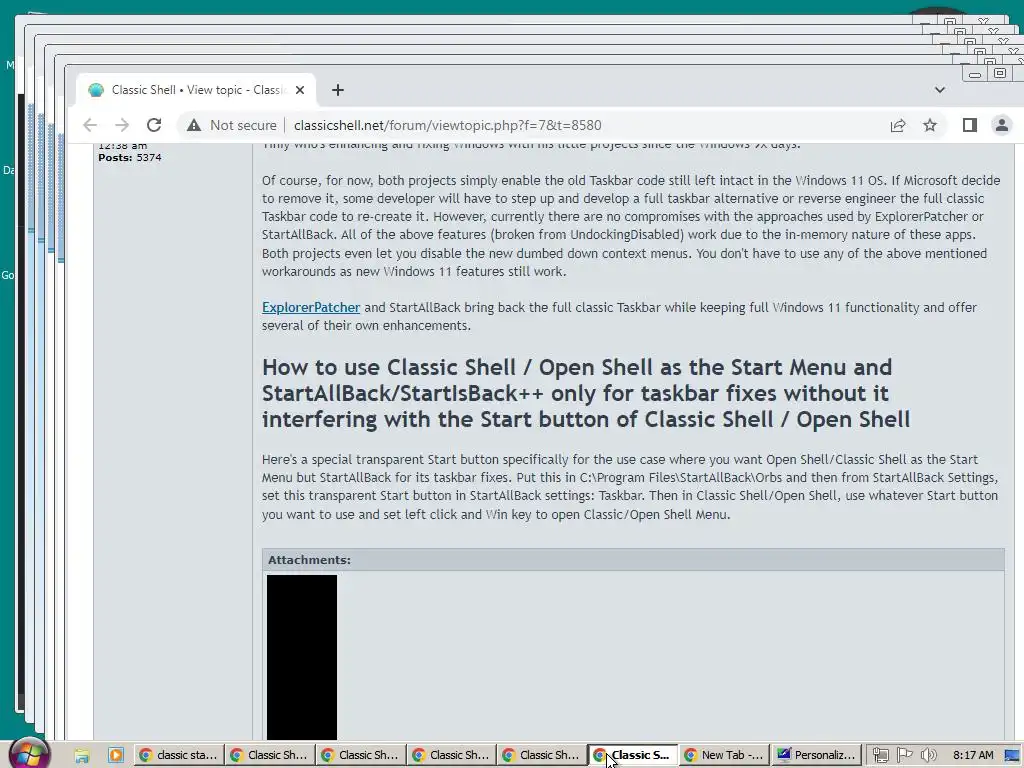This screenshot has height=768, width=1024.
Task: Select the Classic Shell View topic tab
Action: tap(196, 90)
